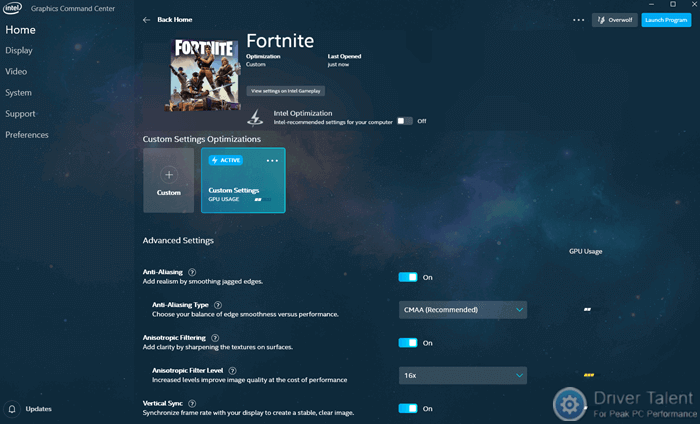
Task: Turn off the Anti-Aliasing toggle
Action: point(408,277)
